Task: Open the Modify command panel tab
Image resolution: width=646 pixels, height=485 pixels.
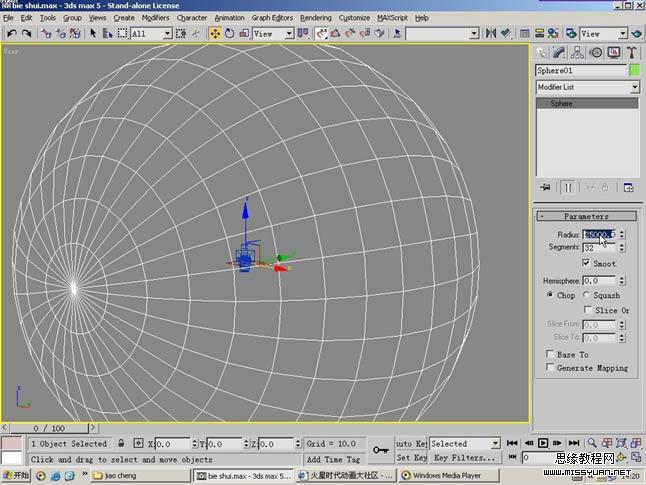Action: (x=559, y=52)
